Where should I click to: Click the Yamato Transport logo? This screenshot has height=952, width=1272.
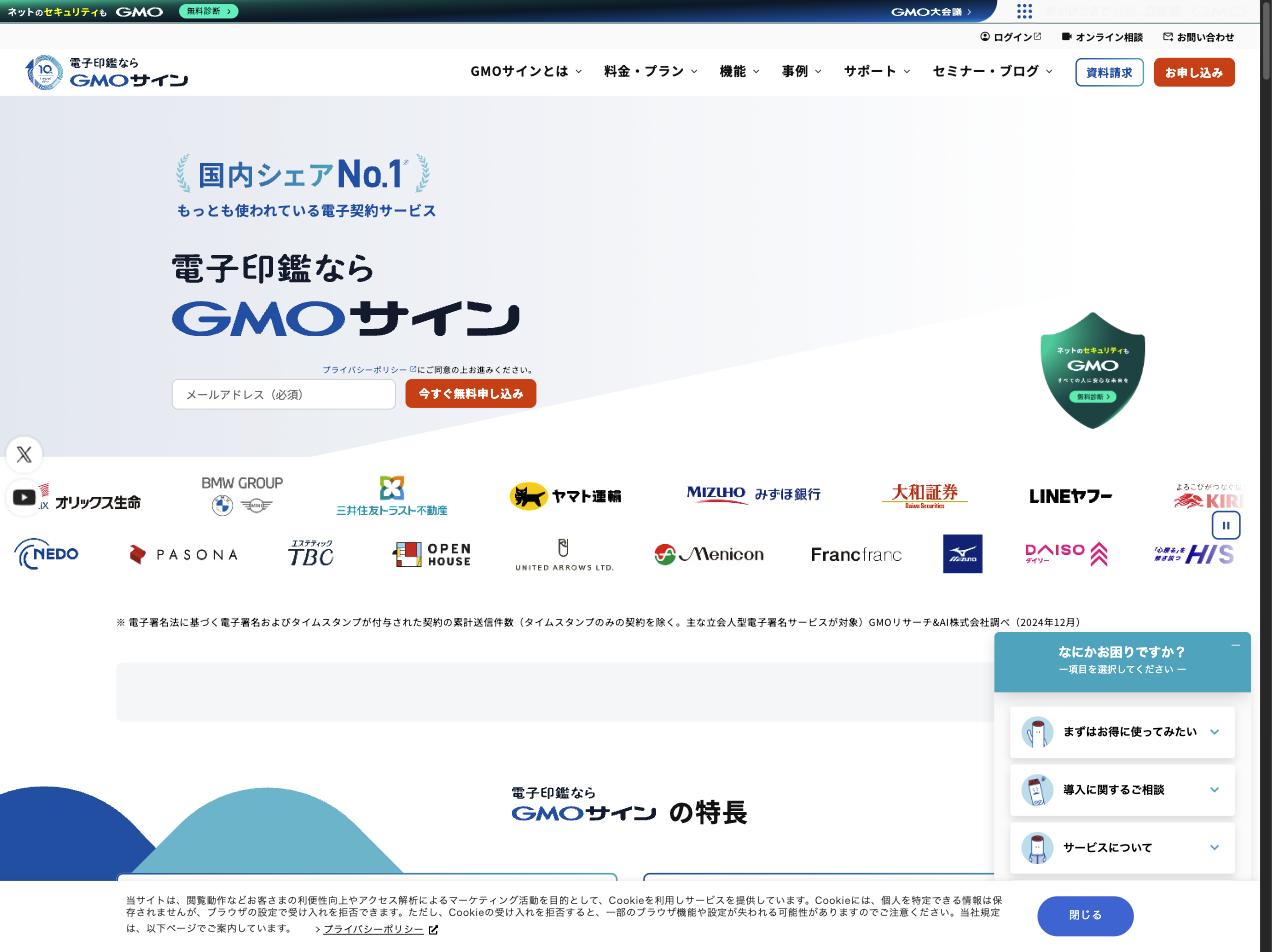tap(565, 496)
